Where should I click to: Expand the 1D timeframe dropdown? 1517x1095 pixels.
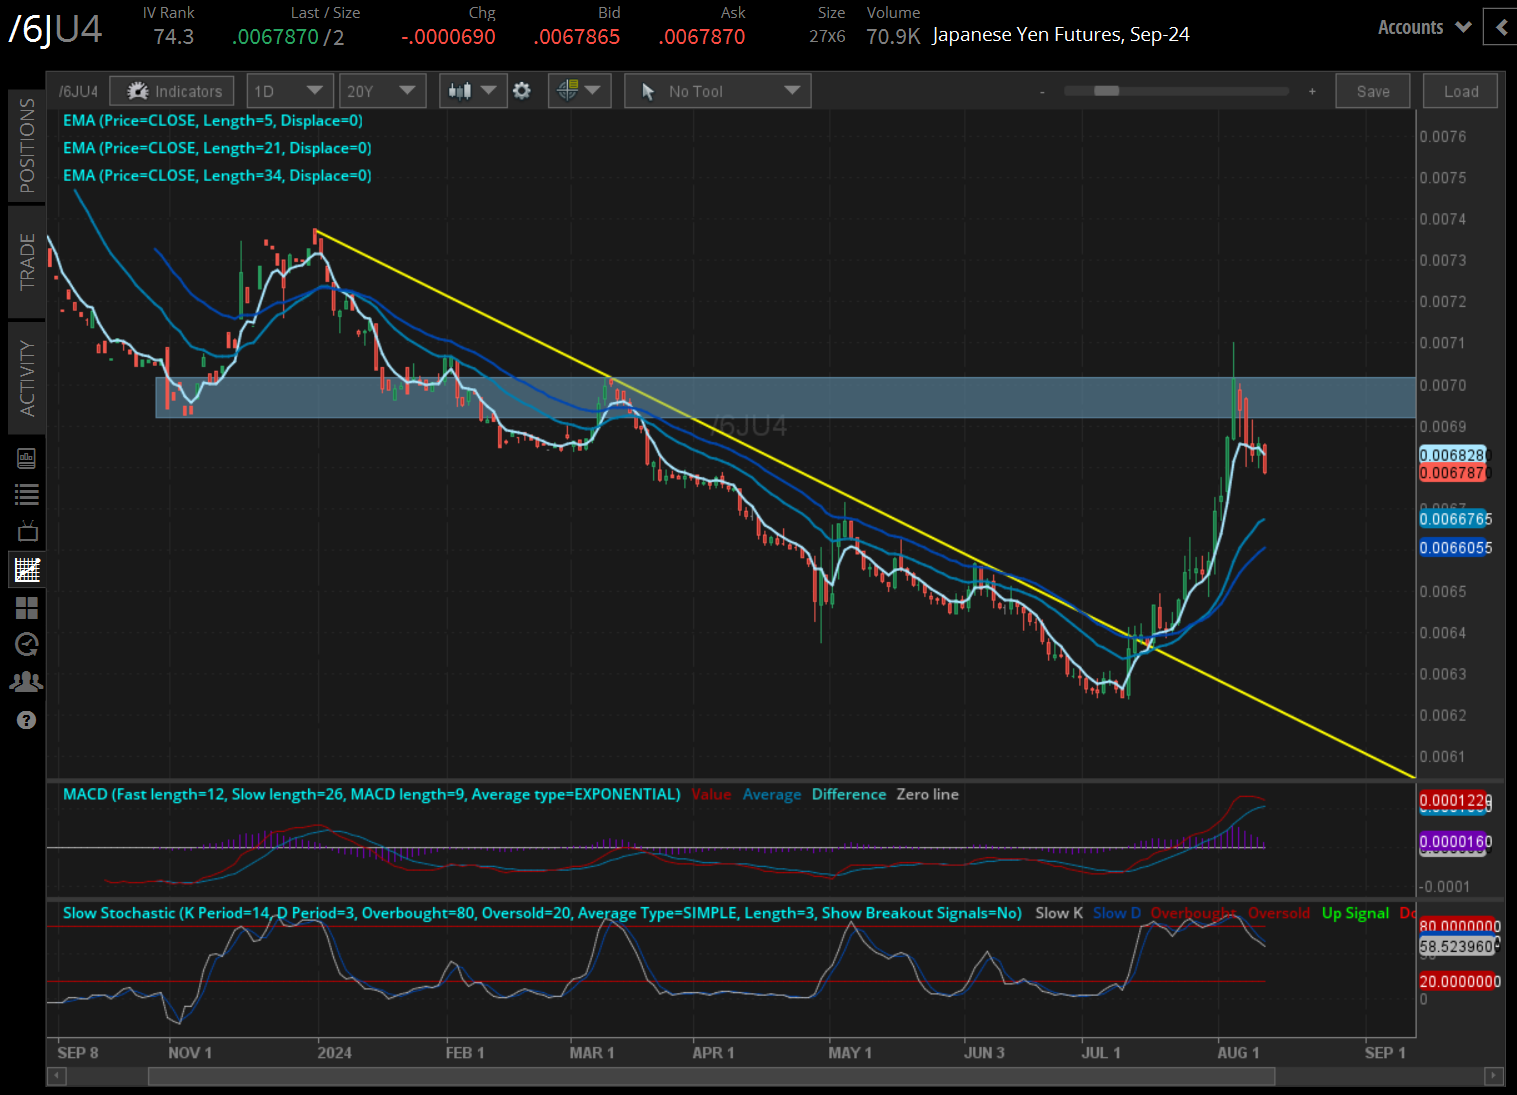[x=289, y=90]
